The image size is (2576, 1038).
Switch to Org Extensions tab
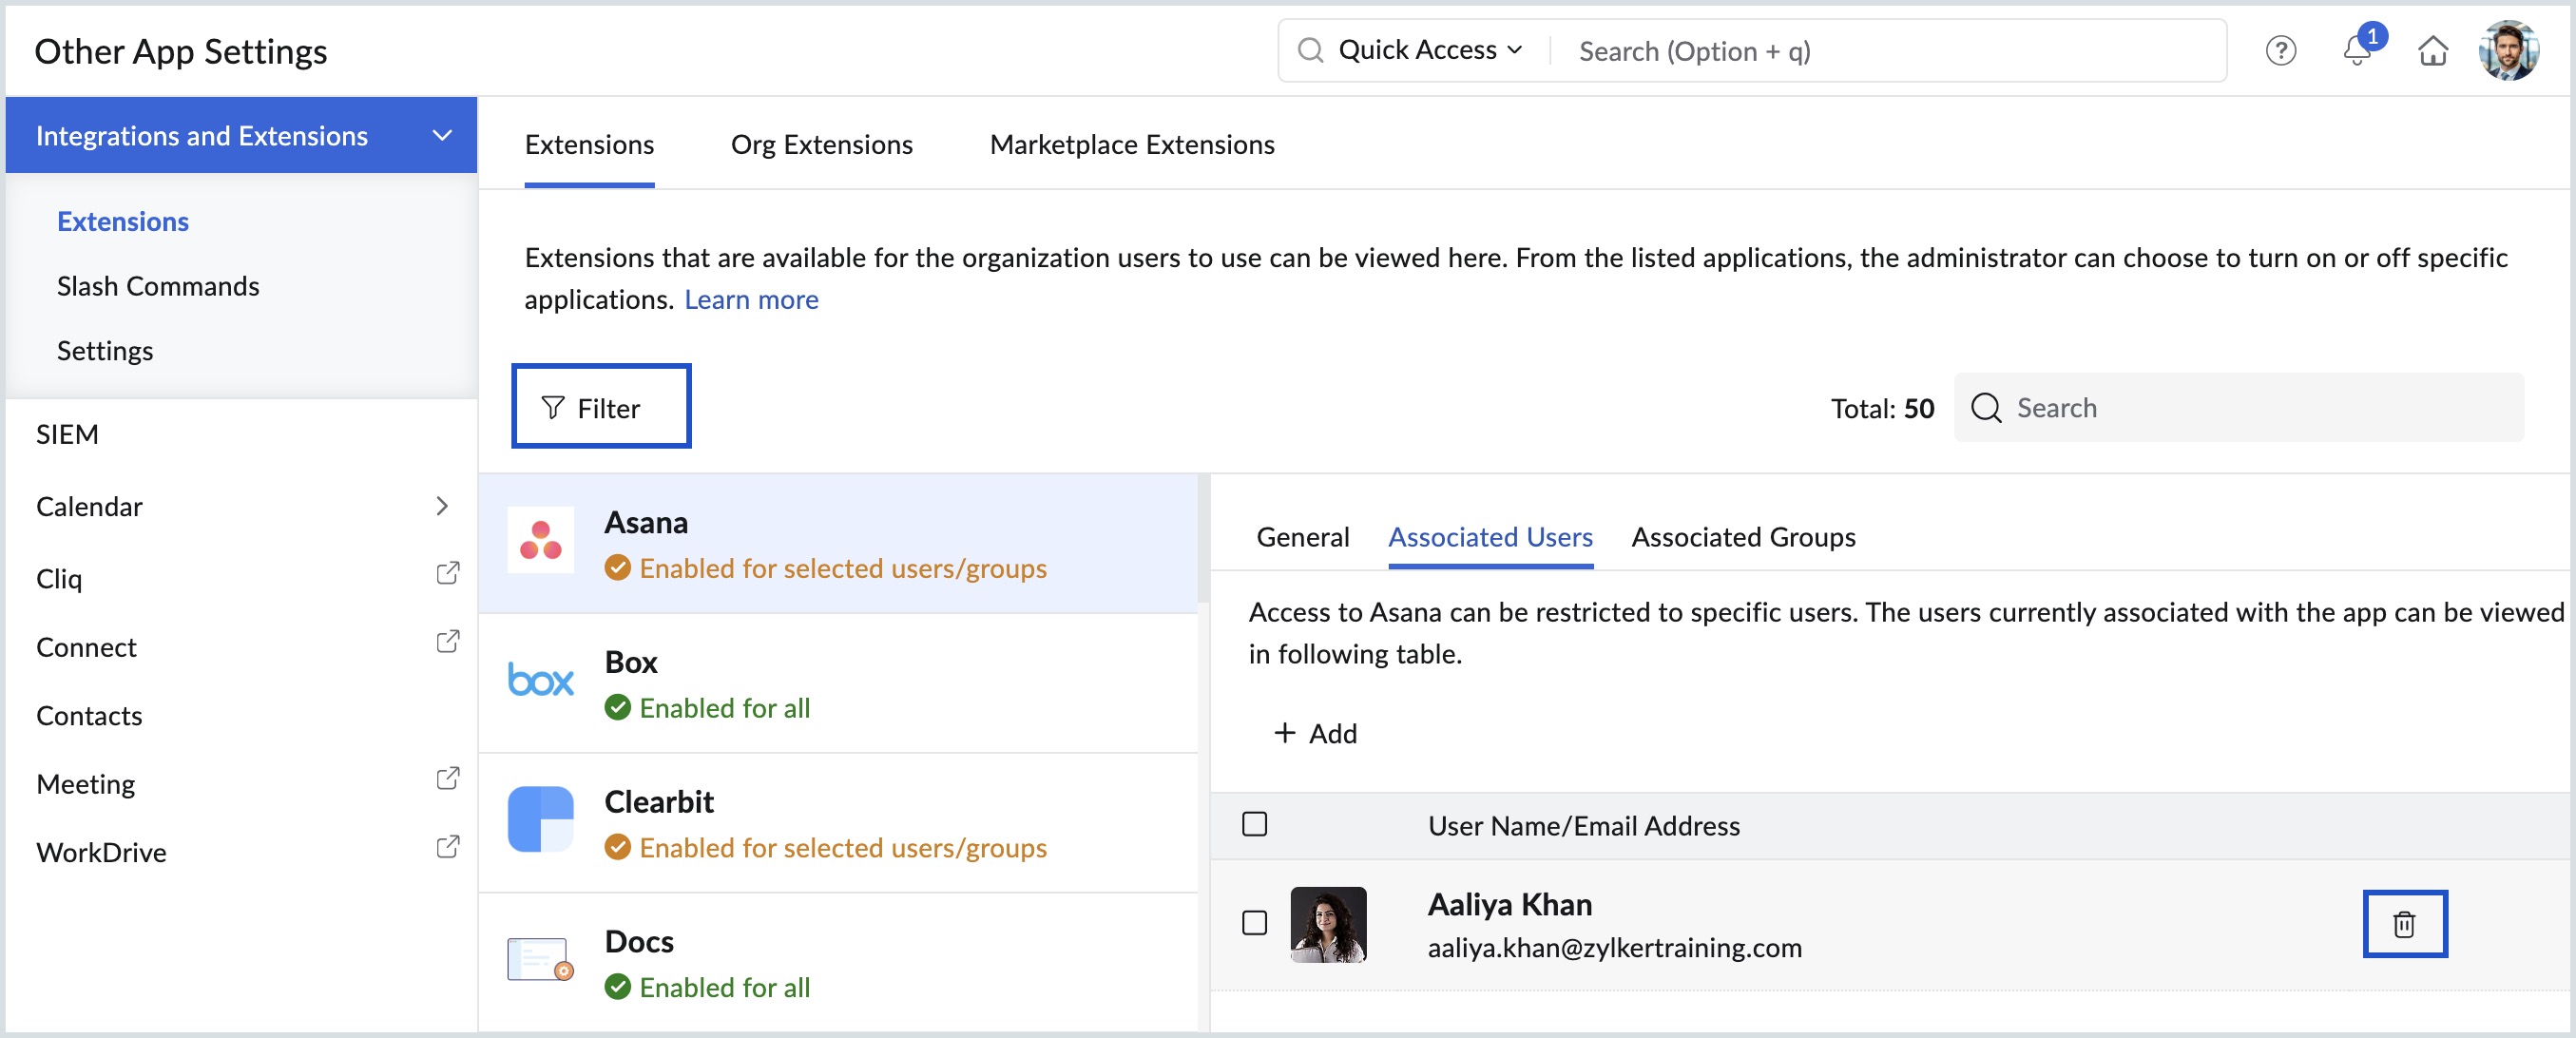point(821,145)
